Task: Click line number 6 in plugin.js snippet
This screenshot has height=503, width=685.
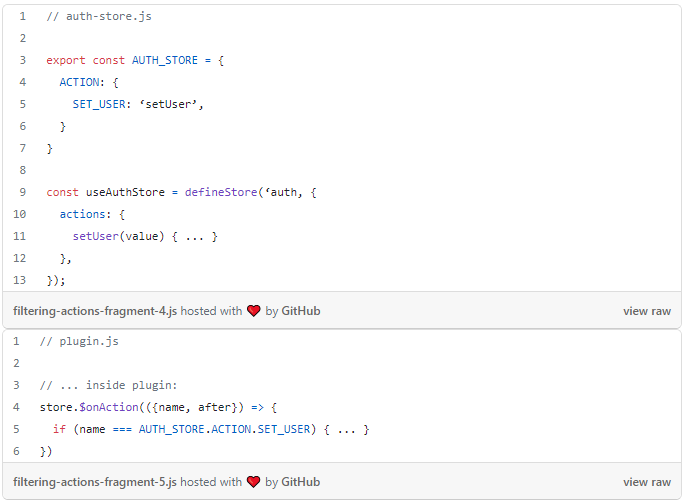Action: click(16, 451)
